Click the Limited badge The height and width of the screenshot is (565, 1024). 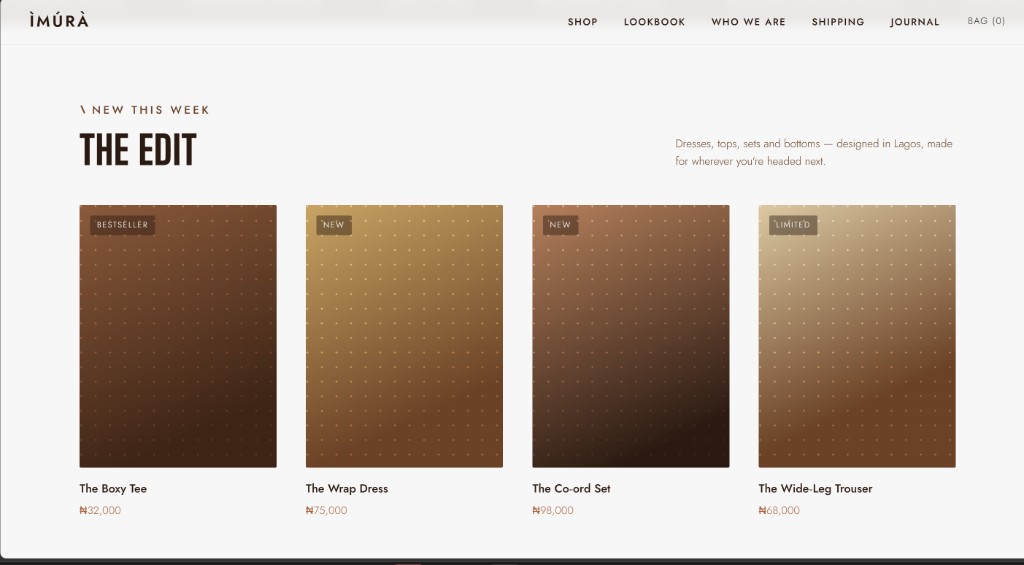pyautogui.click(x=793, y=225)
